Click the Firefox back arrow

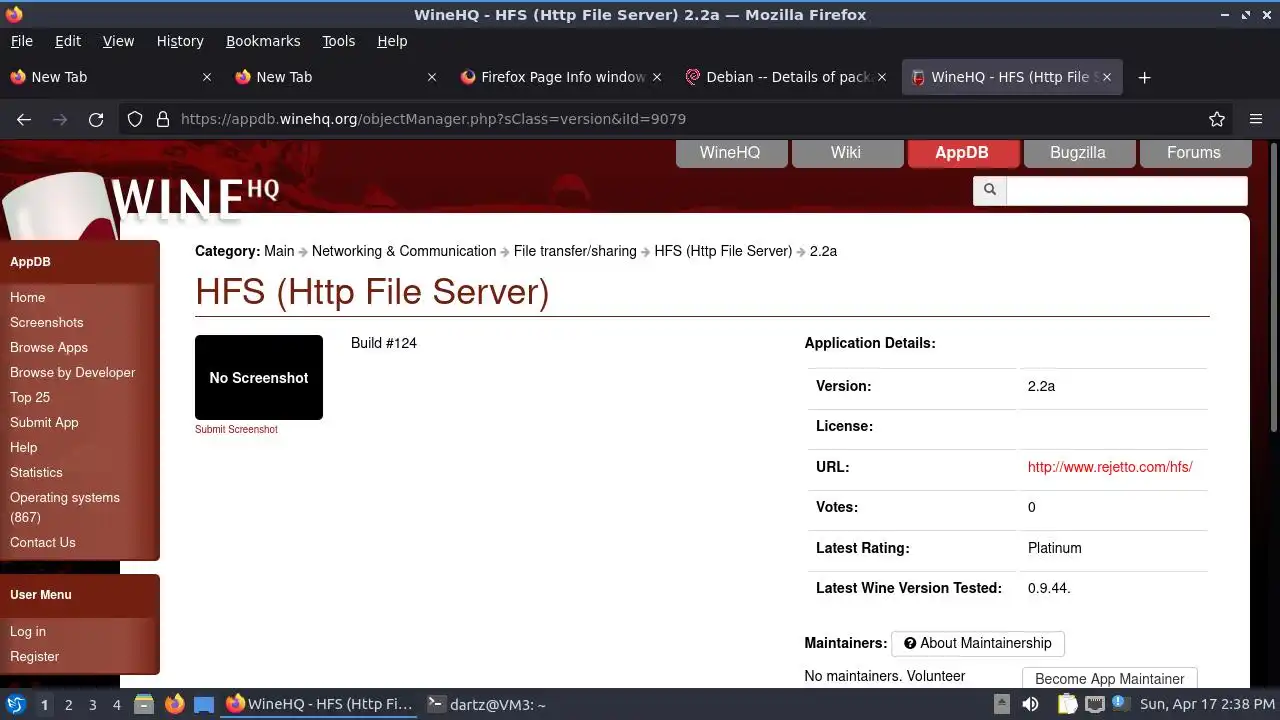pos(24,119)
